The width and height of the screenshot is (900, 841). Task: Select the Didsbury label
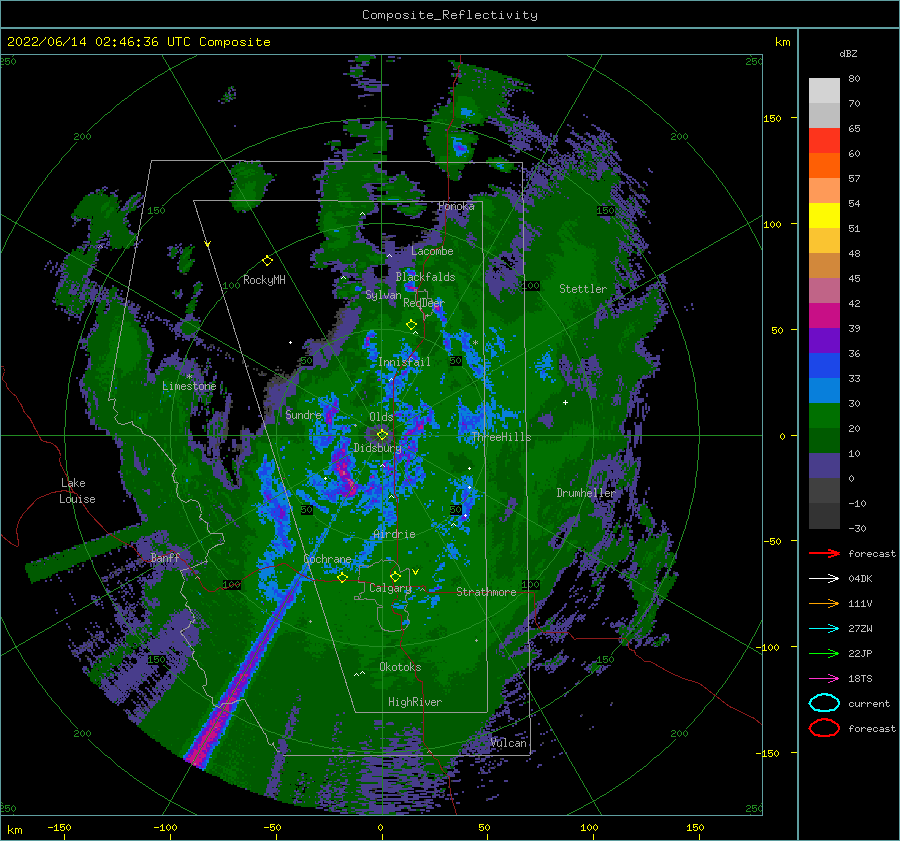tap(377, 448)
